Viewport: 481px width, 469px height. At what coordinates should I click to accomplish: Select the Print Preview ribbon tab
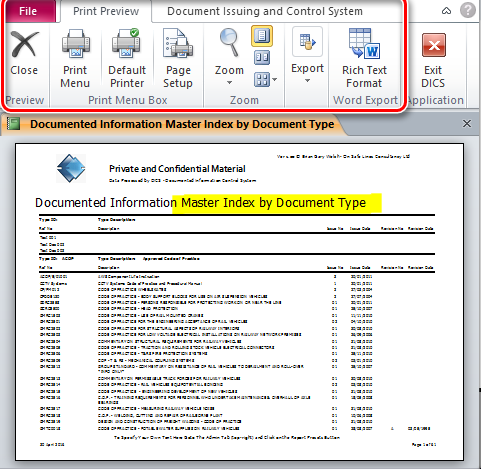(x=106, y=11)
